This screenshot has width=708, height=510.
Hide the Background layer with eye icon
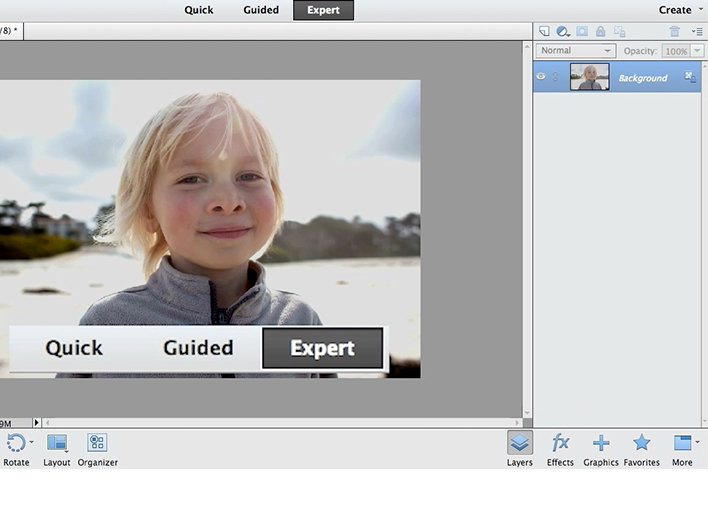540,76
